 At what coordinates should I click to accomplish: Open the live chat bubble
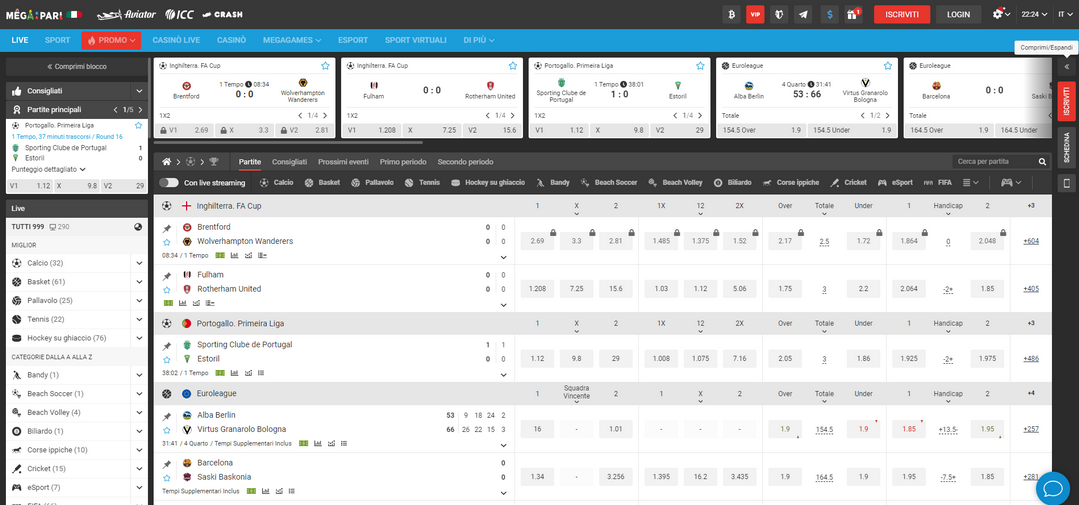(x=1052, y=488)
